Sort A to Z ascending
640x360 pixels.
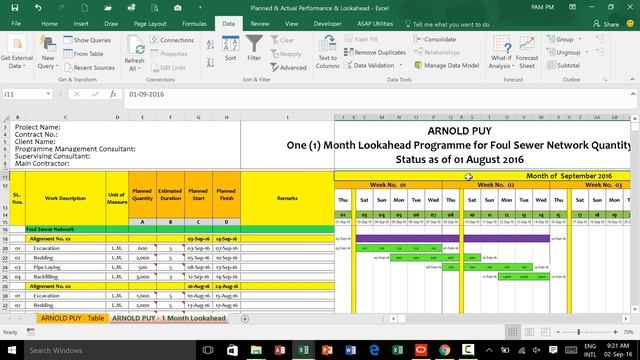210,44
